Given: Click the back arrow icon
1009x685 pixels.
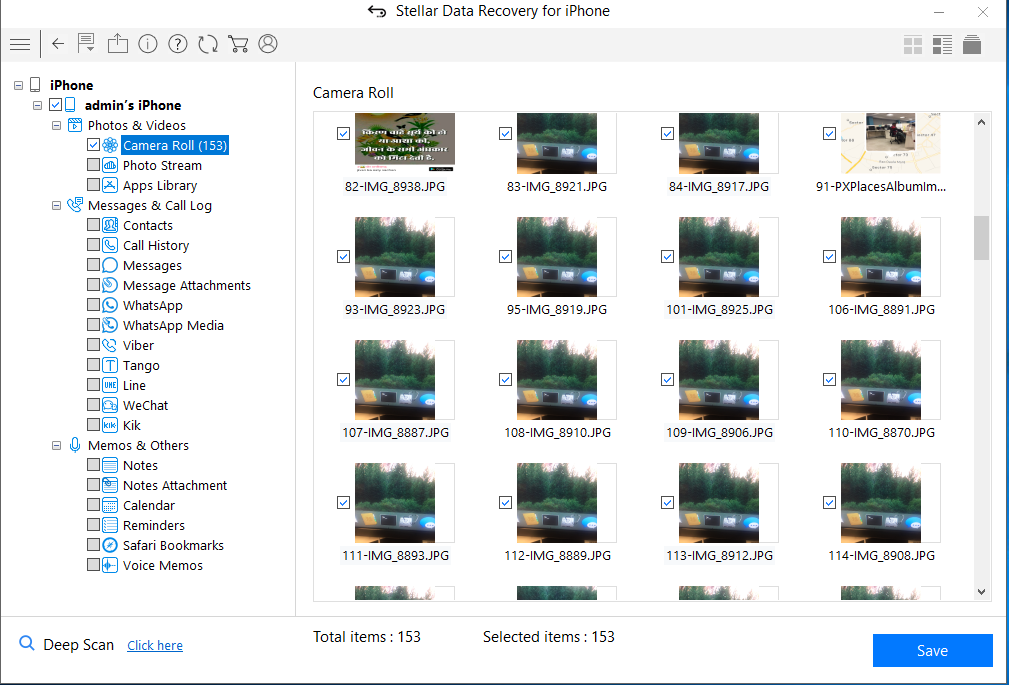Looking at the screenshot, I should tap(58, 44).
